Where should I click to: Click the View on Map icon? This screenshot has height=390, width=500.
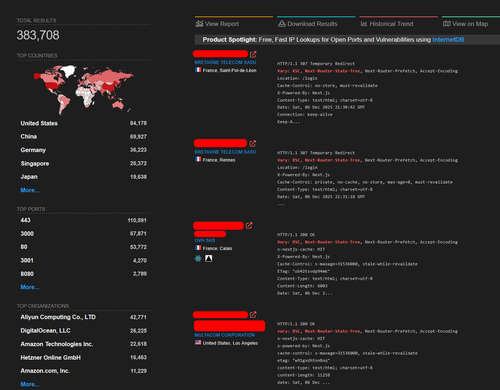click(x=447, y=24)
